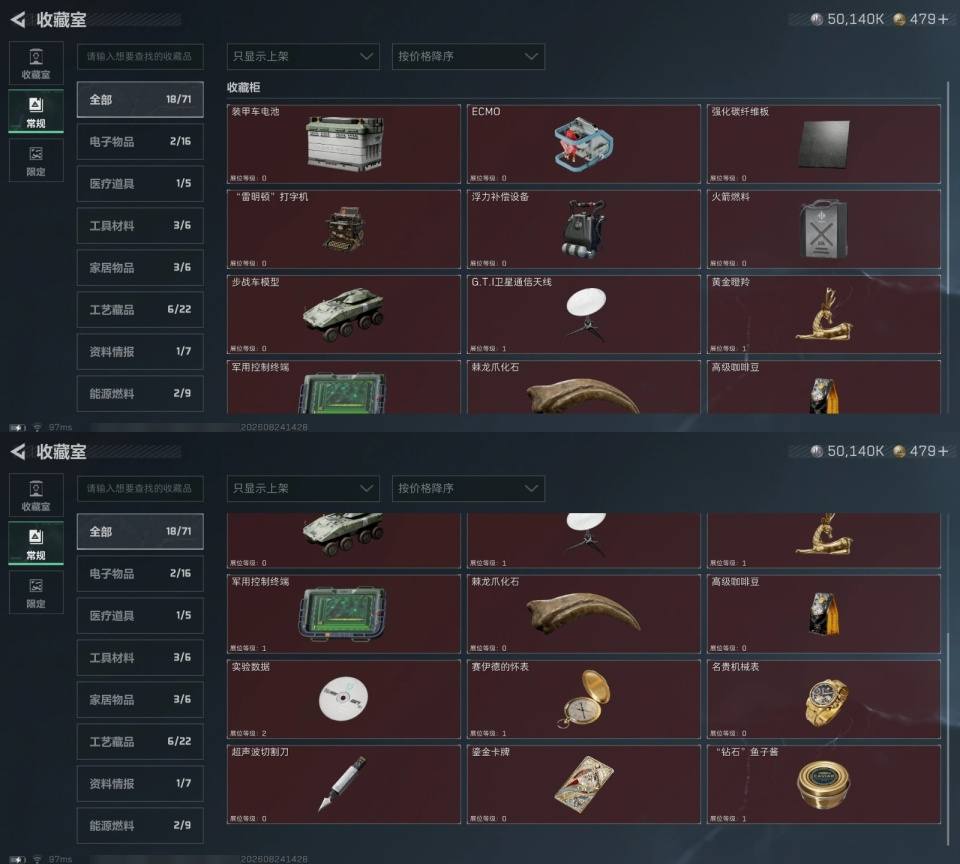Select 全部 category in lower screenshot
The width and height of the screenshot is (960, 864).
tap(140, 532)
